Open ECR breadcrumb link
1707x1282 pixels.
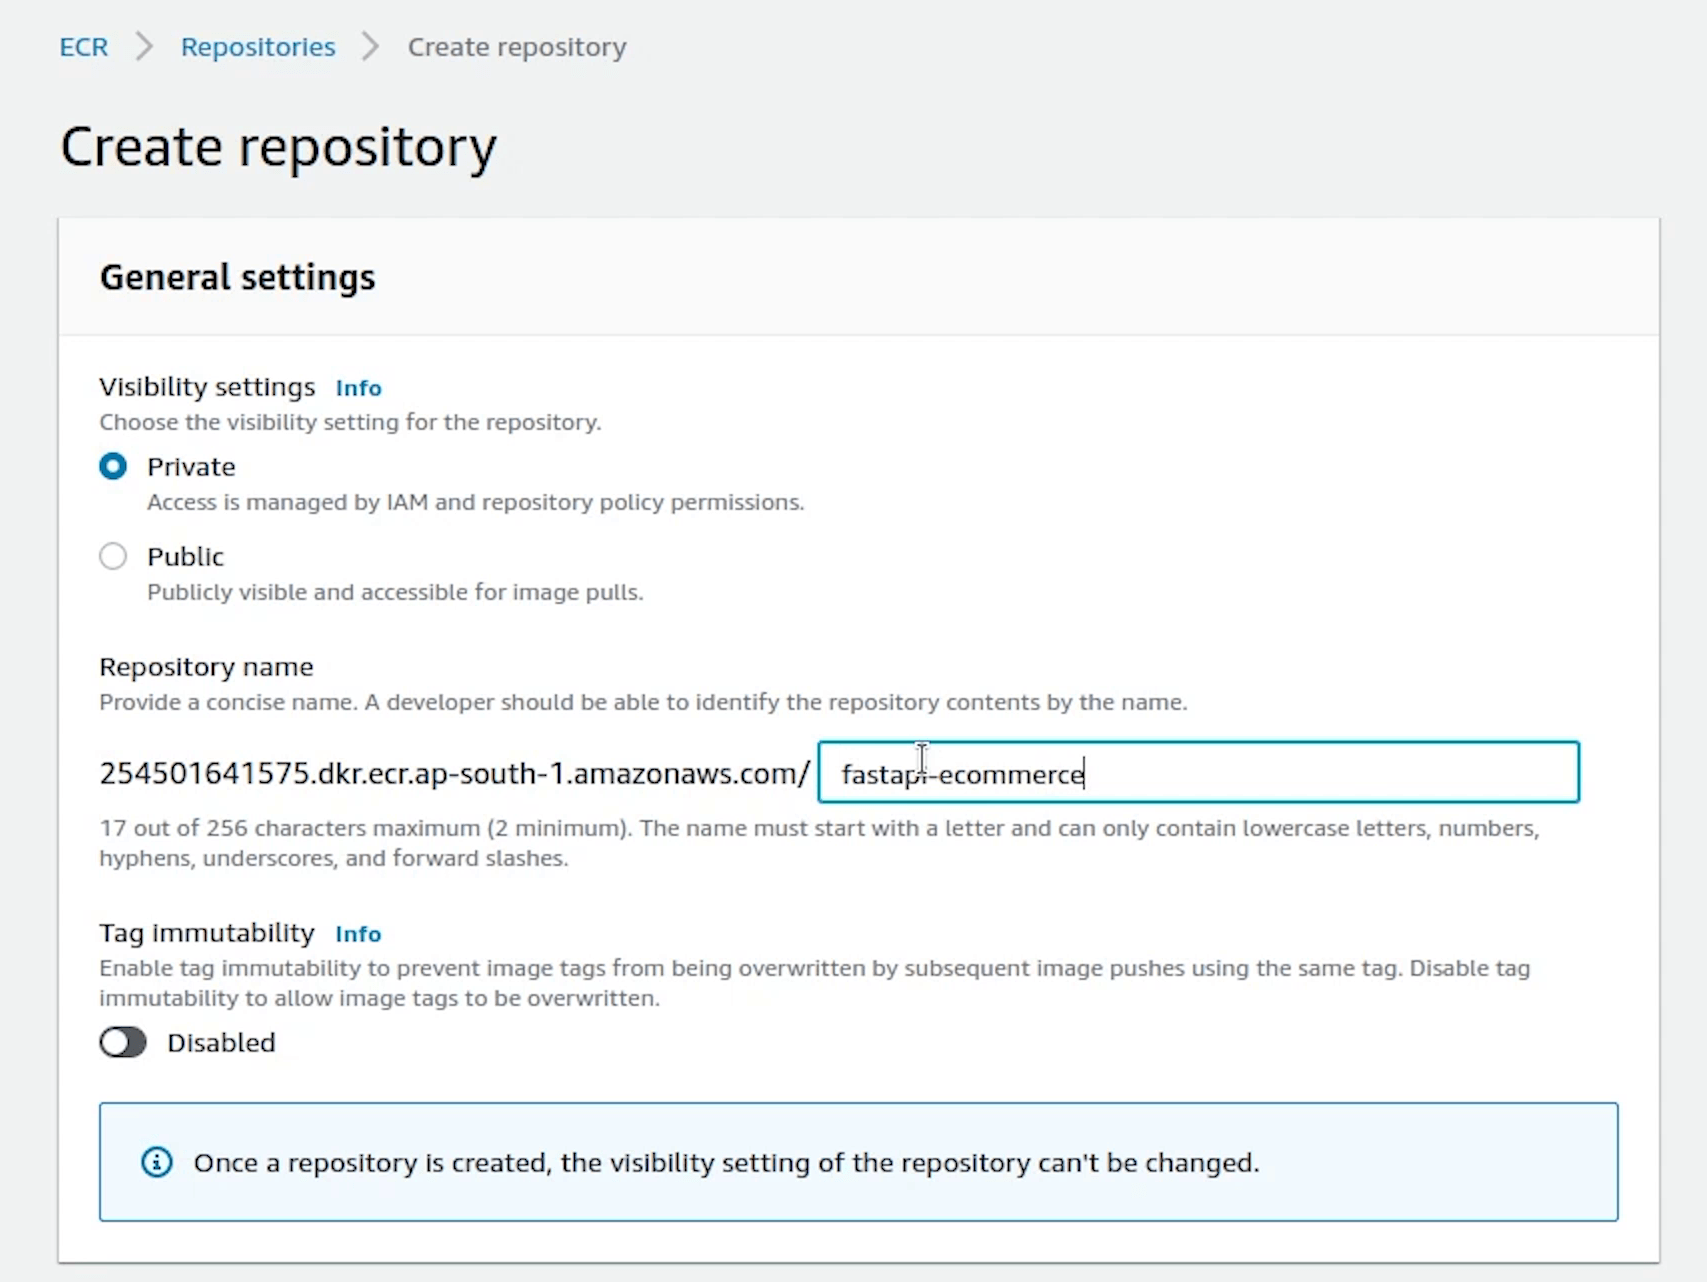pos(84,47)
